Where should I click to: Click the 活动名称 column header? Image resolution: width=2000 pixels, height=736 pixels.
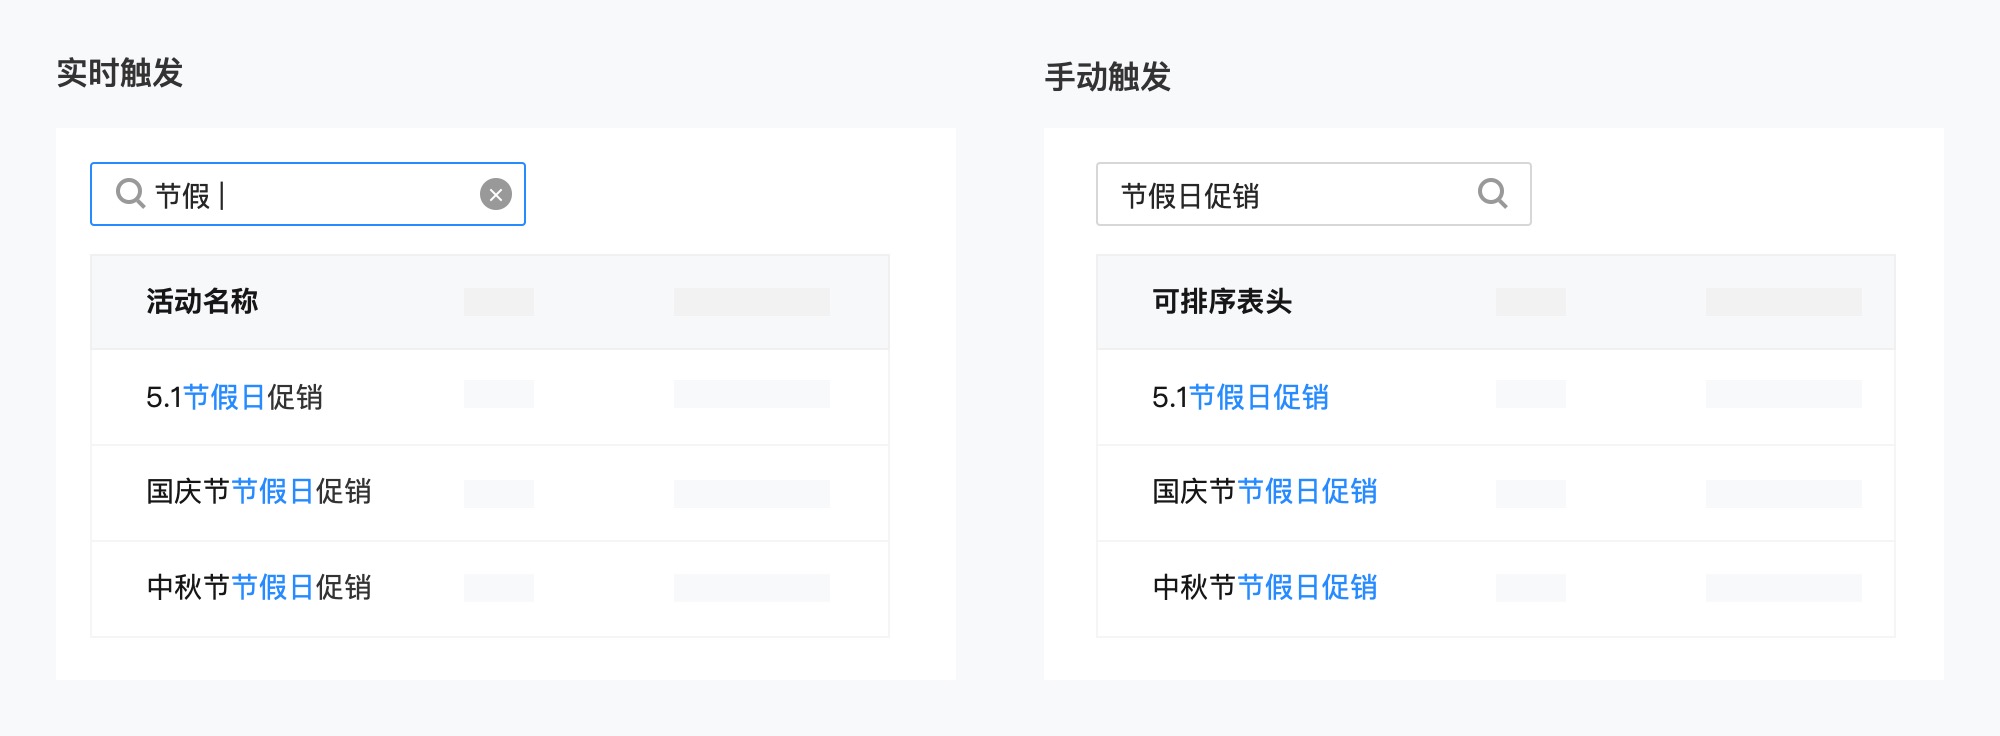point(202,302)
